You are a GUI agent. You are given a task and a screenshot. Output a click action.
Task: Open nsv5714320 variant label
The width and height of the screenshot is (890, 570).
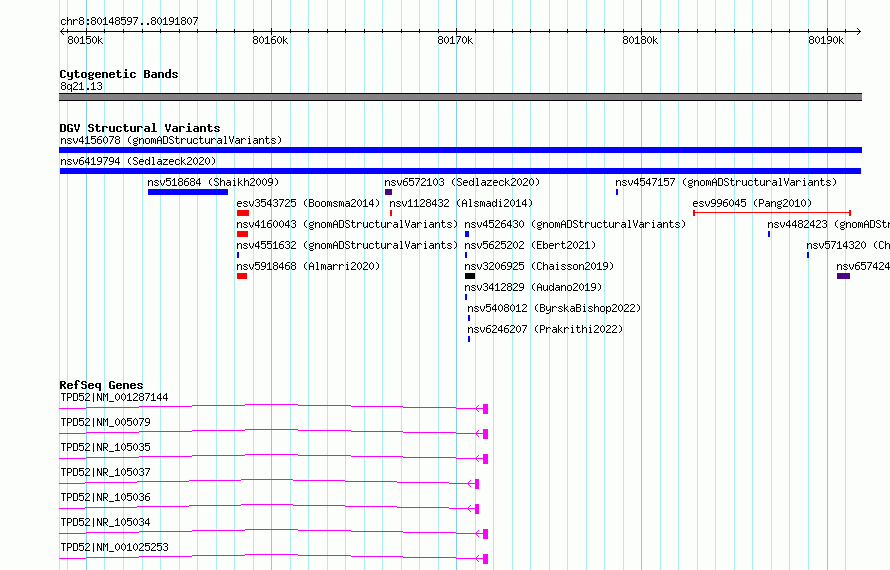click(x=848, y=245)
